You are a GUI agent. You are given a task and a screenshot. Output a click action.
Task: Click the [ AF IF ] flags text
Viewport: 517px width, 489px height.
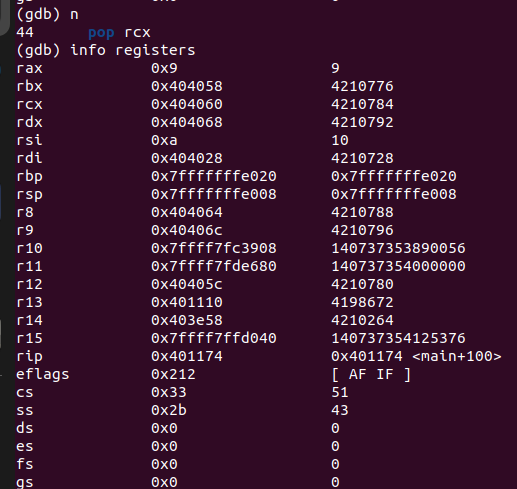coord(371,374)
